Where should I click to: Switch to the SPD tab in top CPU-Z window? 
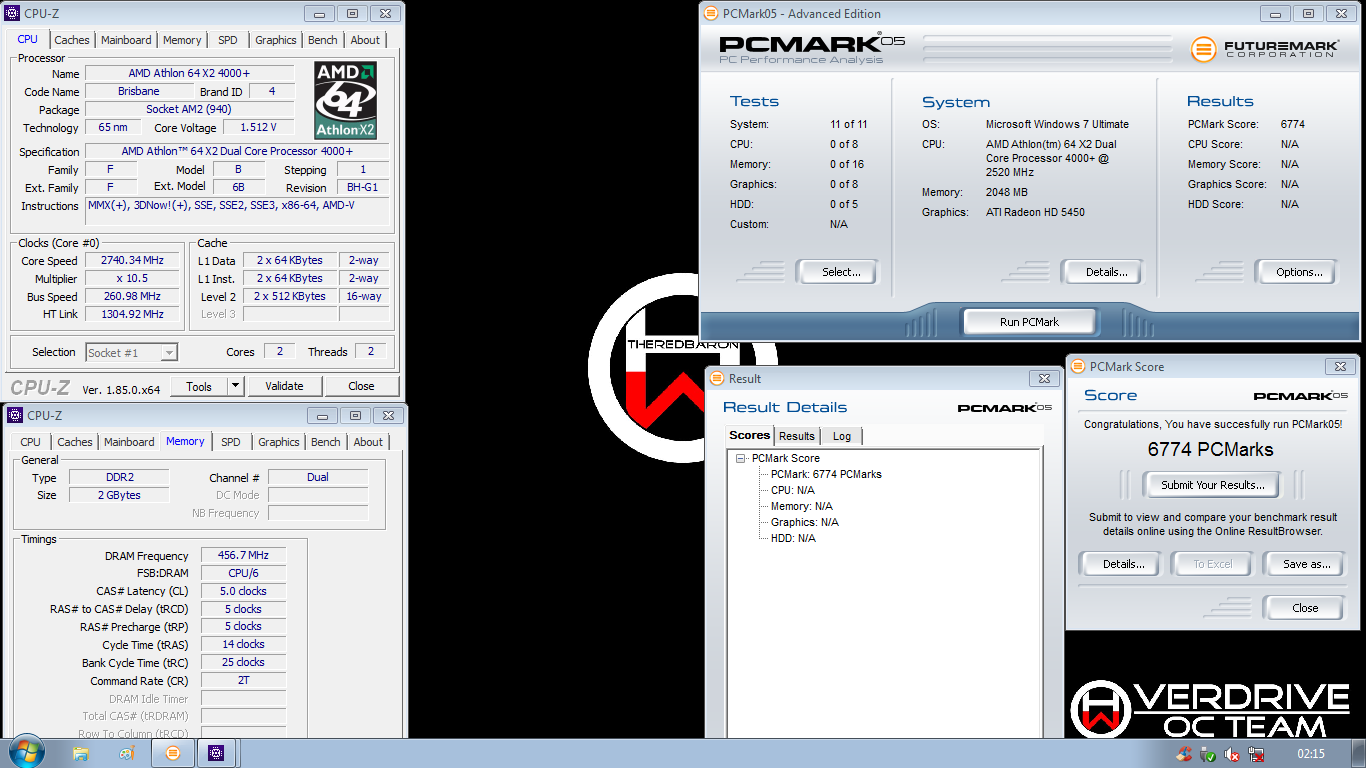click(x=228, y=40)
